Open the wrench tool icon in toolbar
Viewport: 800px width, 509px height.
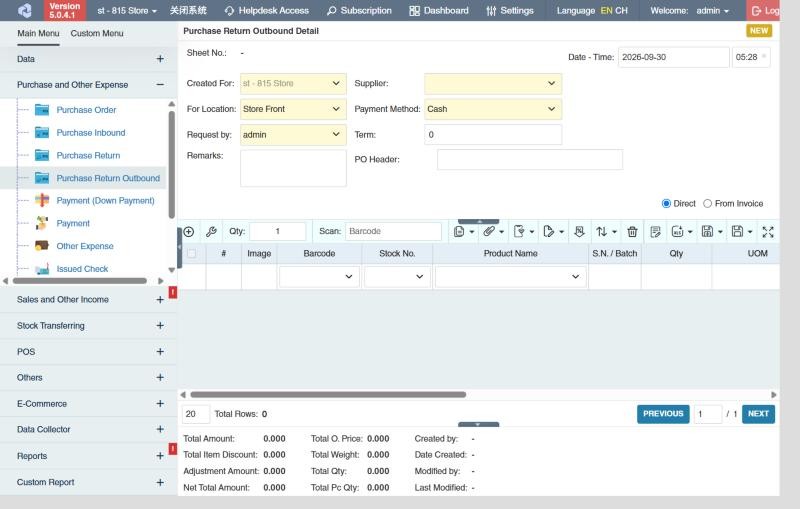(x=211, y=232)
